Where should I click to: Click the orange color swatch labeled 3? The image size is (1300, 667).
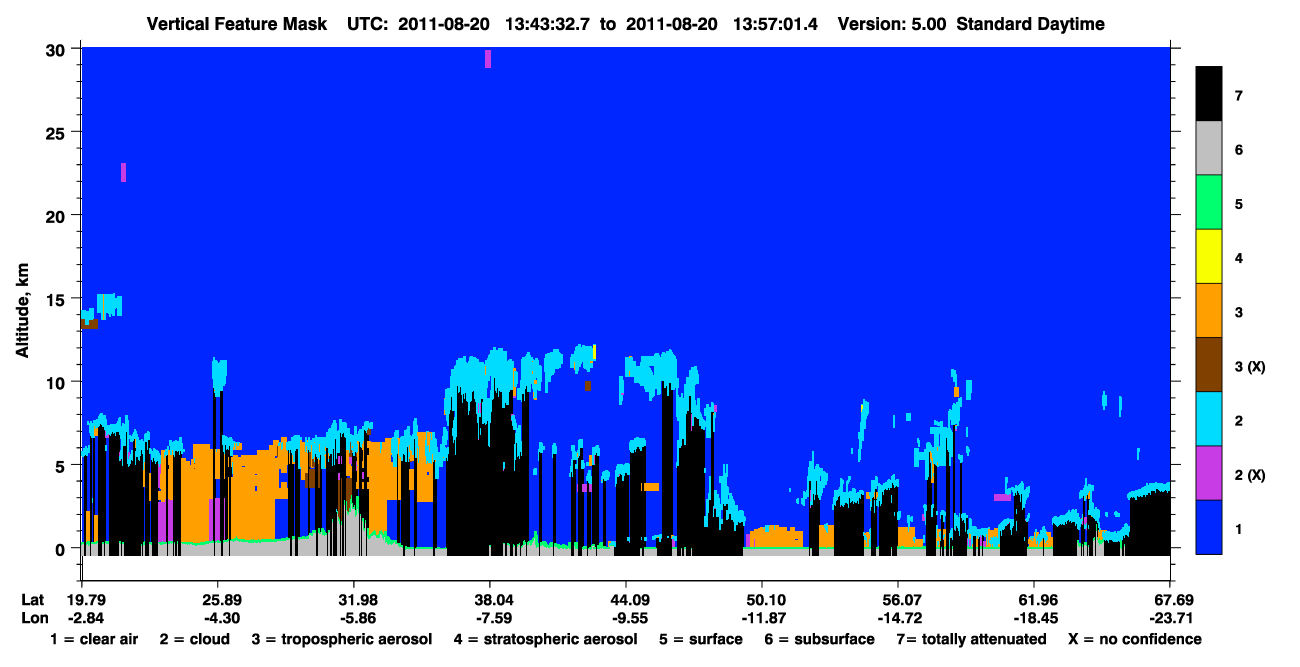coord(1209,311)
